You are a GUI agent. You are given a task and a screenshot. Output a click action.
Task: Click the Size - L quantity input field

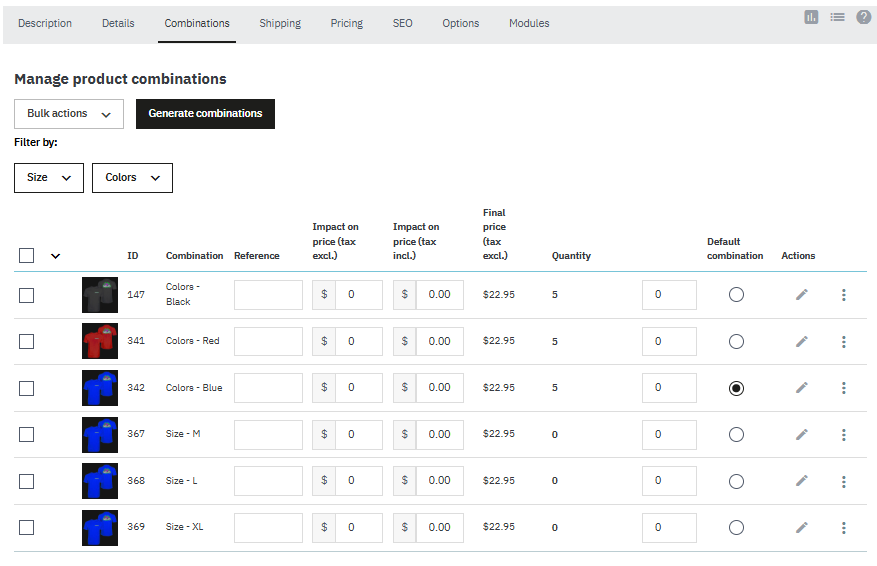(669, 481)
